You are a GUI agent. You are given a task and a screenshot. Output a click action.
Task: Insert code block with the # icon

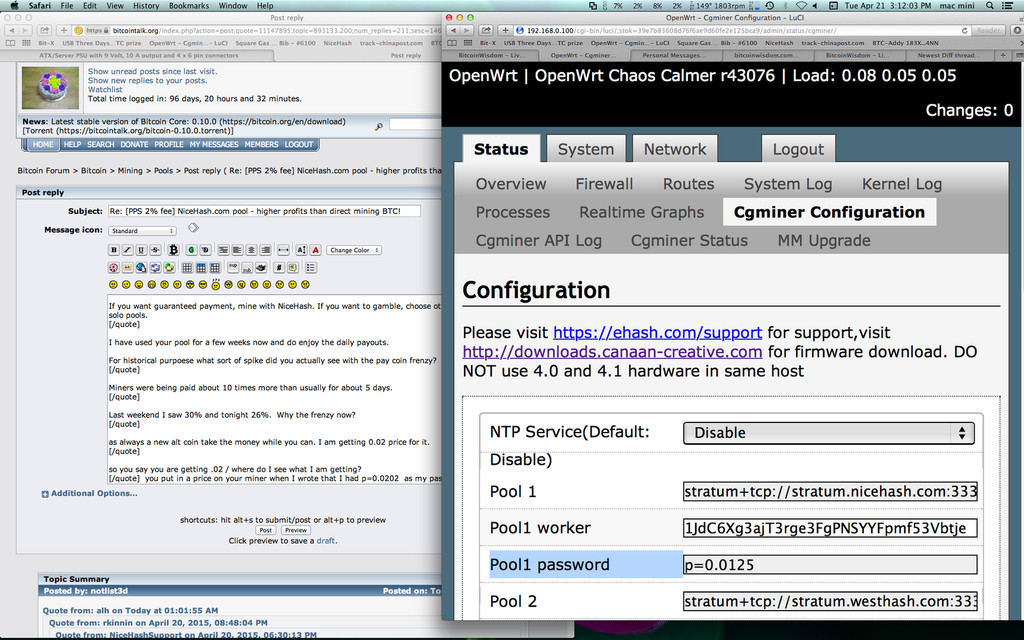[x=279, y=268]
